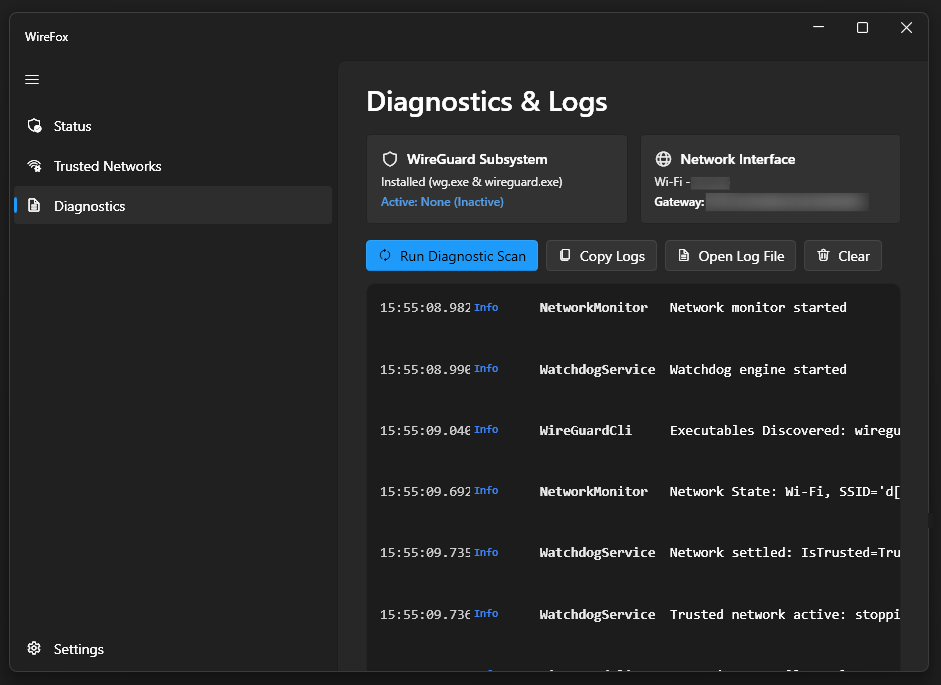Maximize the WireFox window
Screen dimensions: 941x685
click(862, 27)
